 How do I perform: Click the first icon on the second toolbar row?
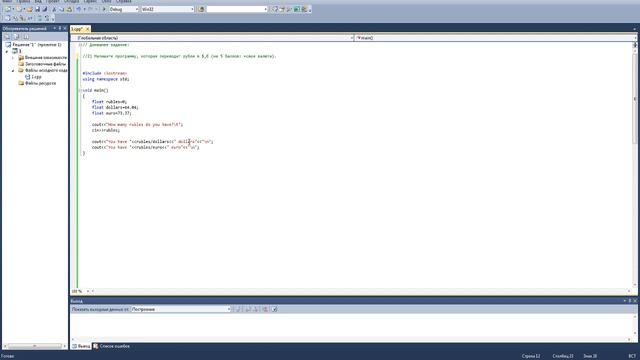coord(7,18)
